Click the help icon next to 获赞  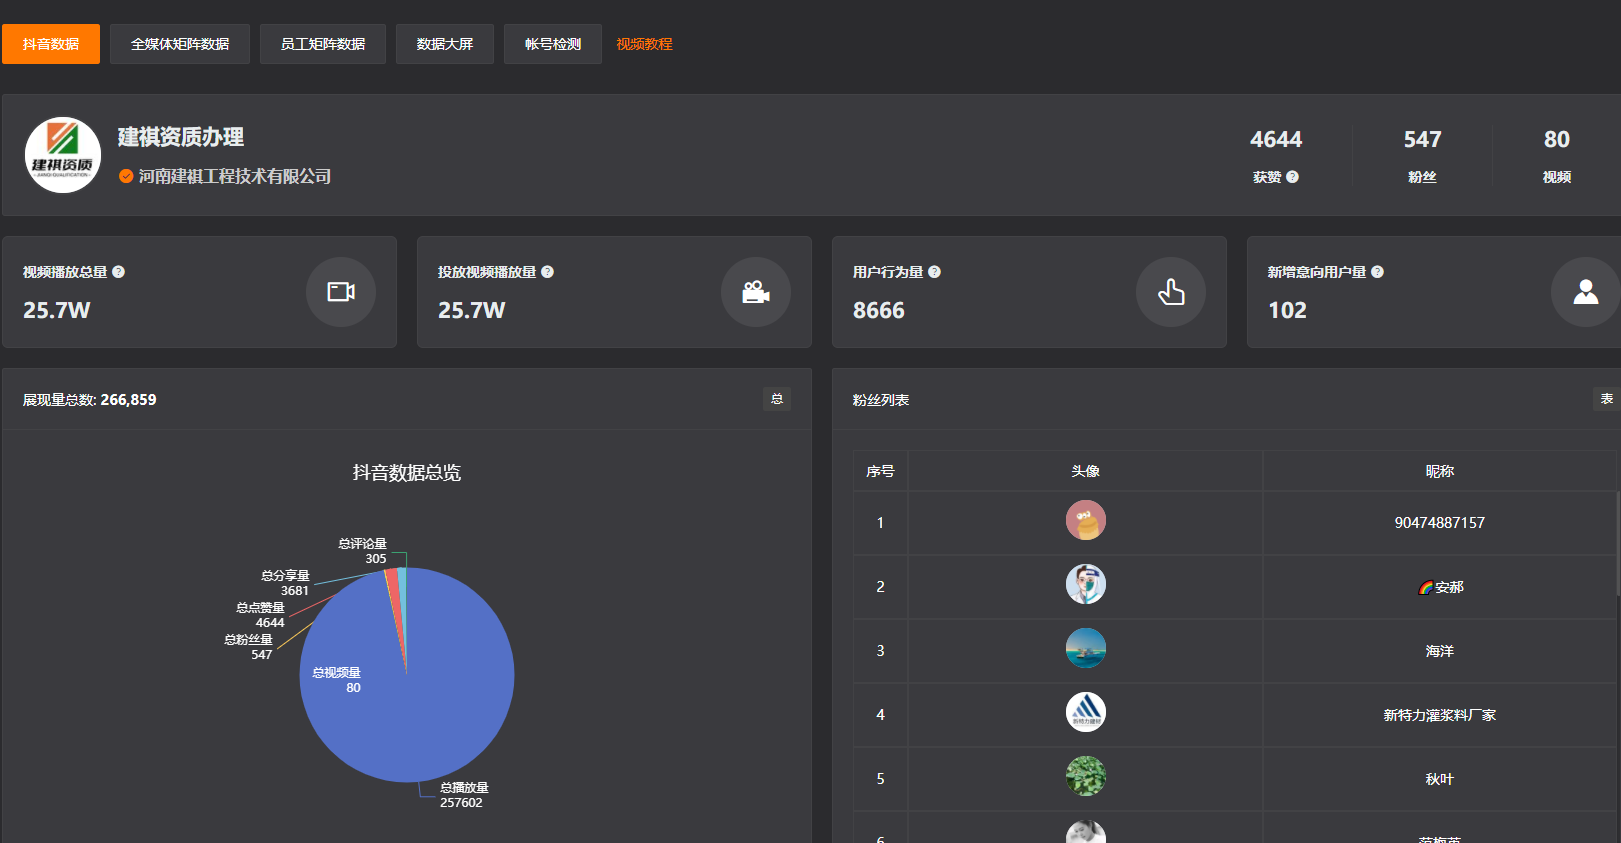(x=1292, y=177)
